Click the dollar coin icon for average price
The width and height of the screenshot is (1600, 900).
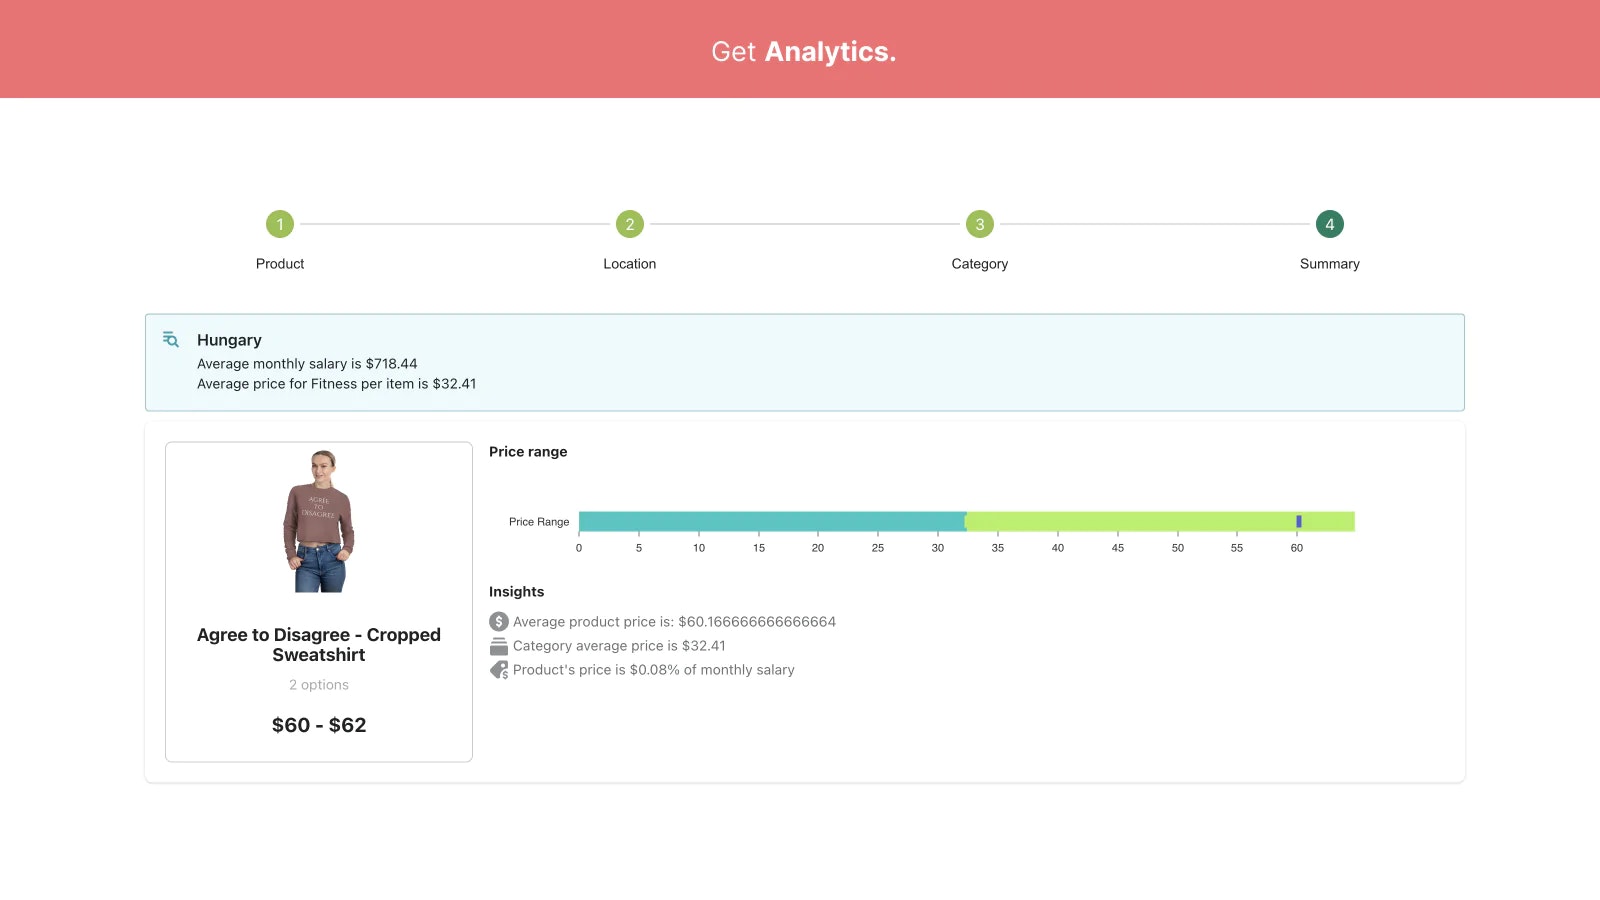point(499,622)
